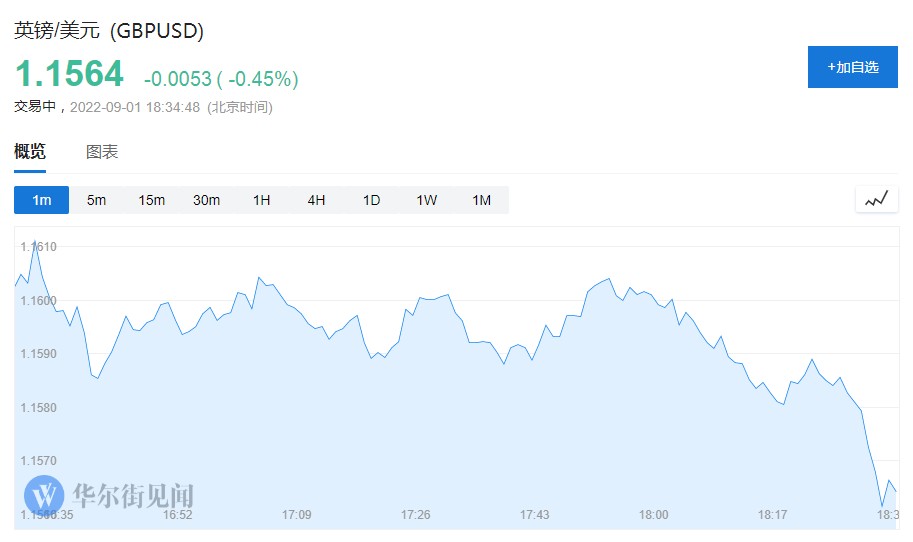Image resolution: width=913 pixels, height=542 pixels.
Task: Switch to the 概览 overview tab
Action: point(30,152)
